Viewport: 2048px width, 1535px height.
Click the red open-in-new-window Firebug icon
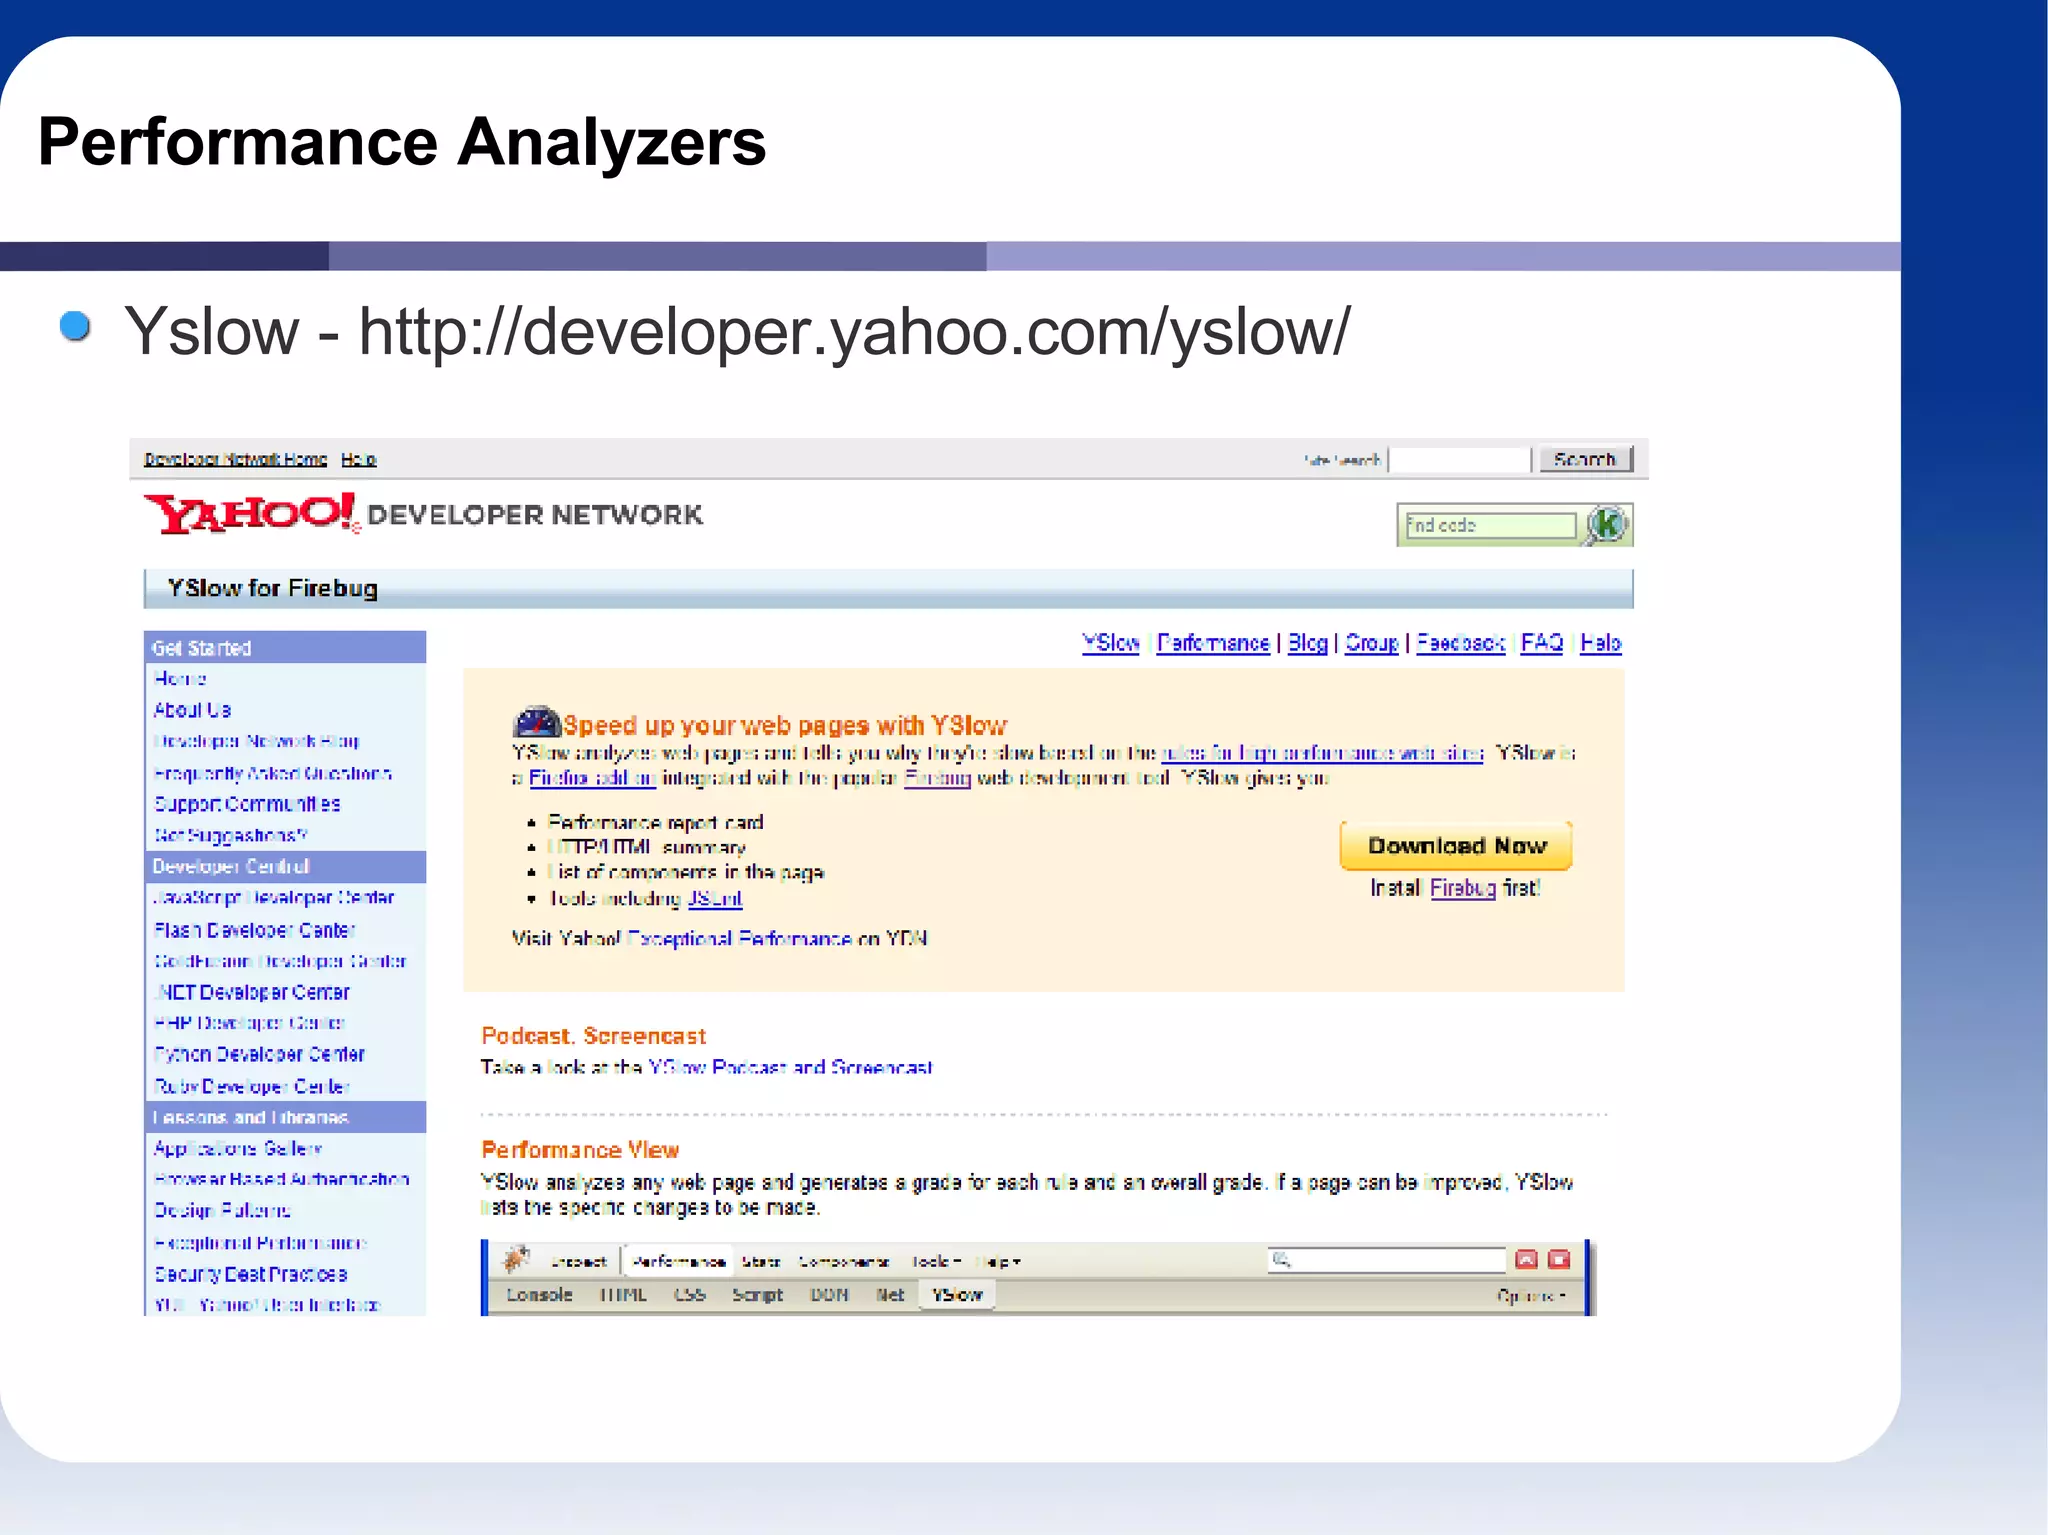pyautogui.click(x=1526, y=1260)
